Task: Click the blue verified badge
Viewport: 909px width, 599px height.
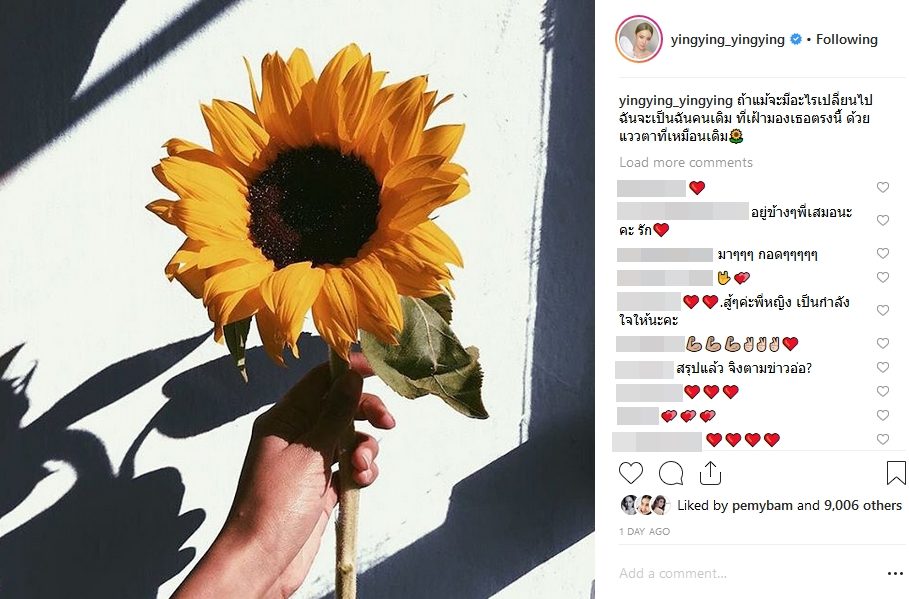Action: click(x=797, y=39)
